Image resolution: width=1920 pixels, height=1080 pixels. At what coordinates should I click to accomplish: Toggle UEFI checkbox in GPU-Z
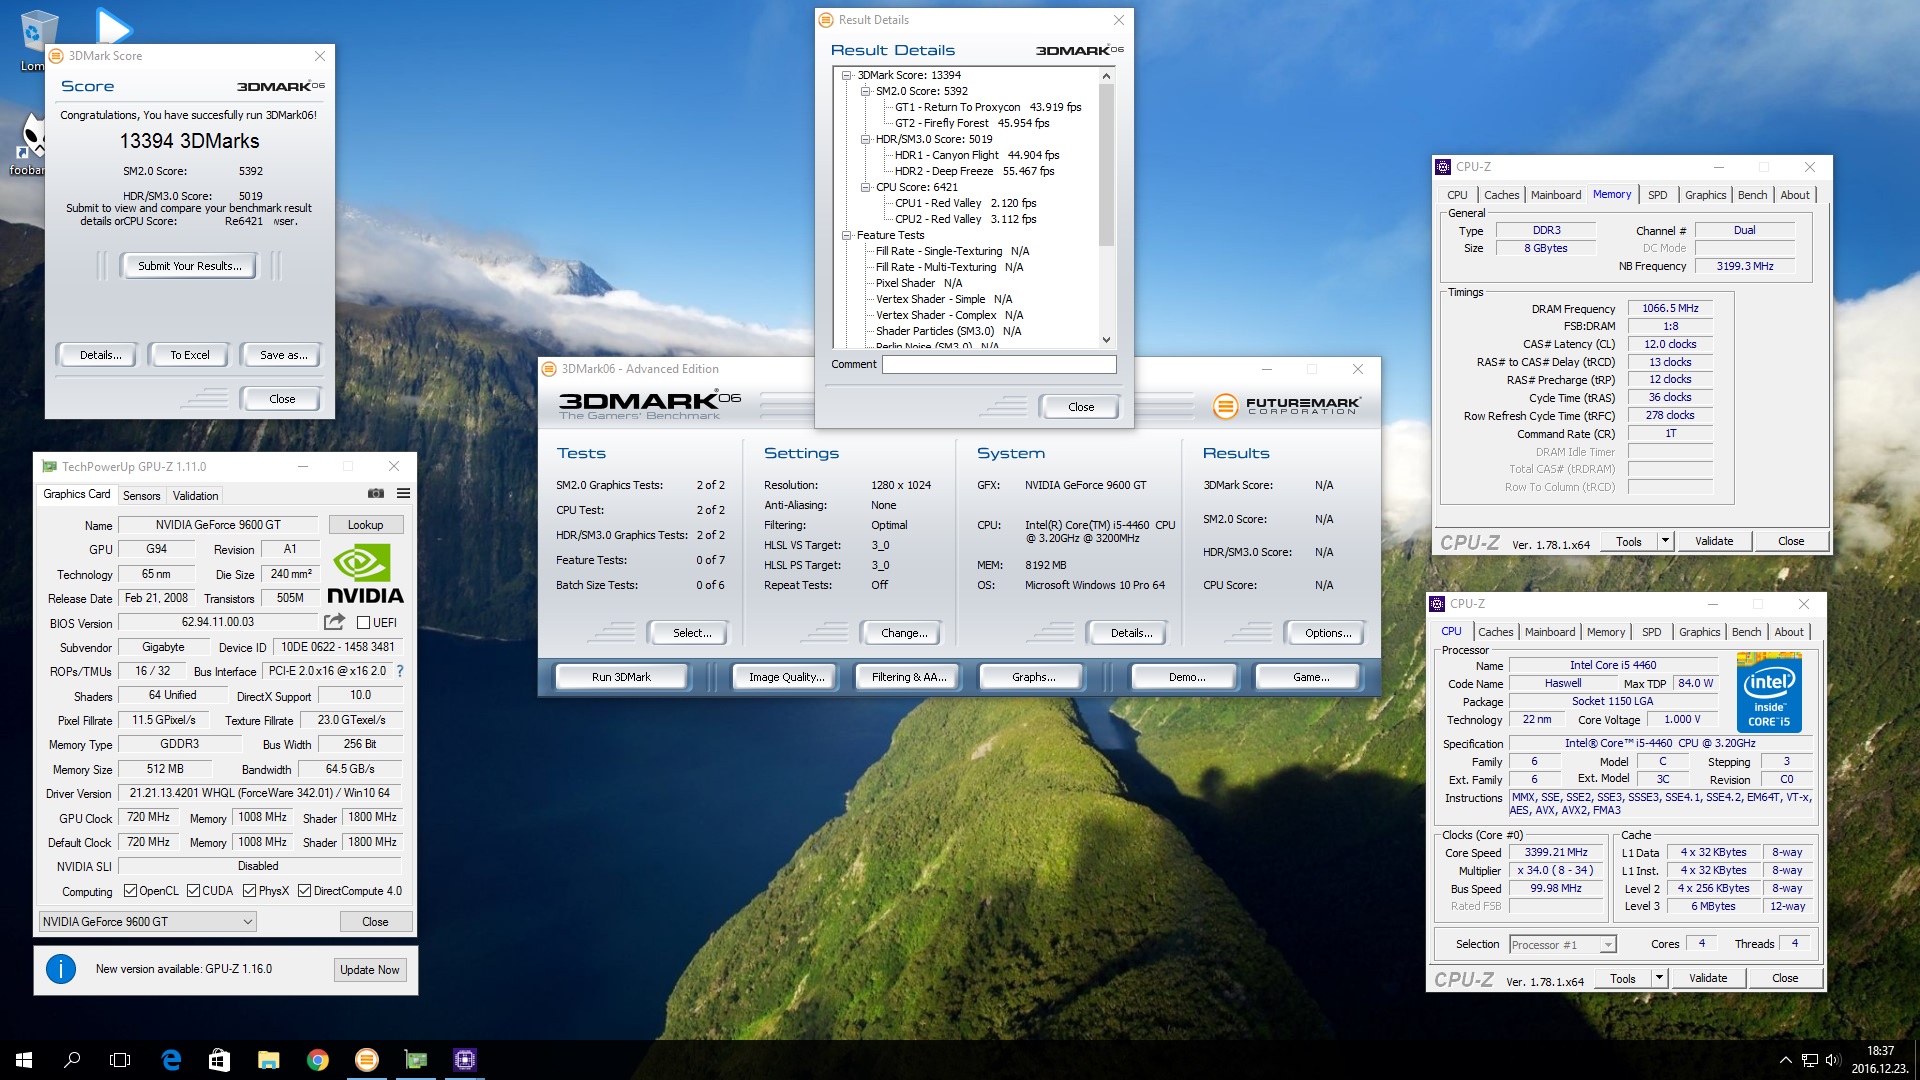[x=364, y=622]
